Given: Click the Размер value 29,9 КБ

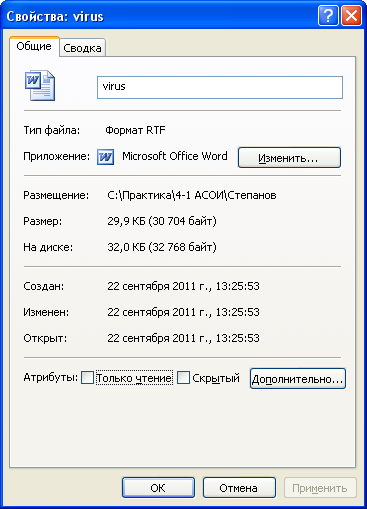Looking at the screenshot, I should coord(162,221).
